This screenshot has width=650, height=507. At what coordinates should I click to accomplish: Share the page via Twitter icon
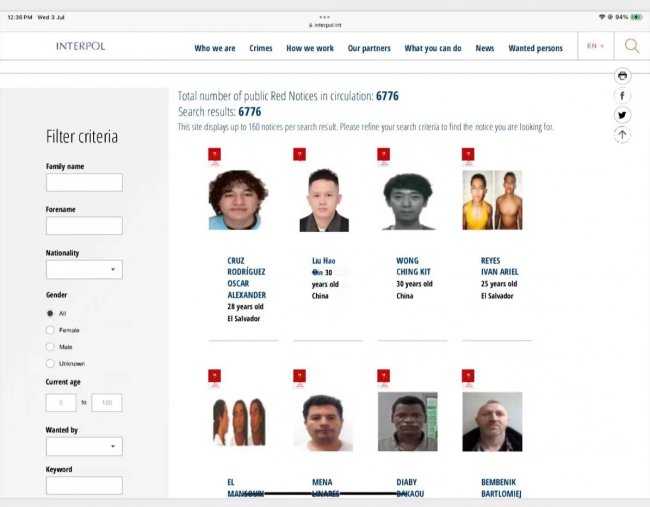(x=622, y=115)
